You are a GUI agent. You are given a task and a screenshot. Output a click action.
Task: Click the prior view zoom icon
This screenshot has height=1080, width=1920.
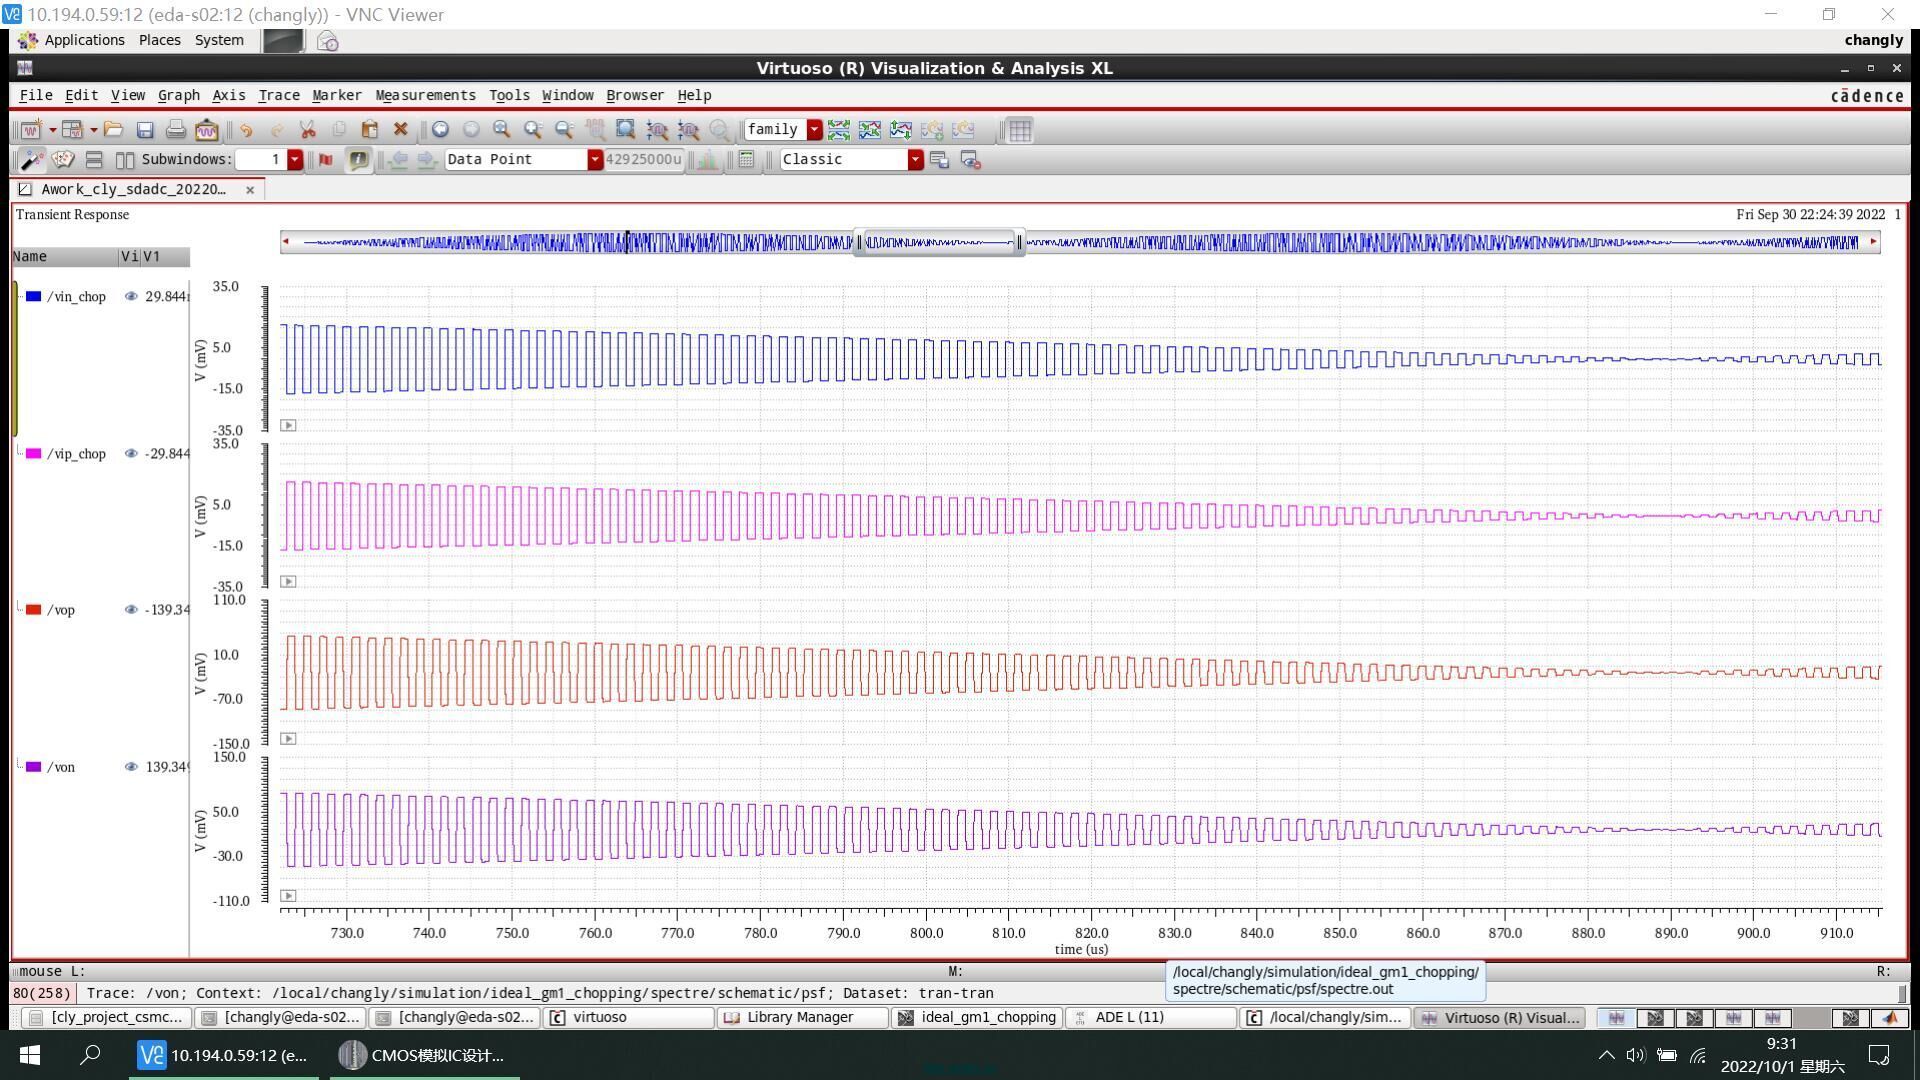click(440, 130)
